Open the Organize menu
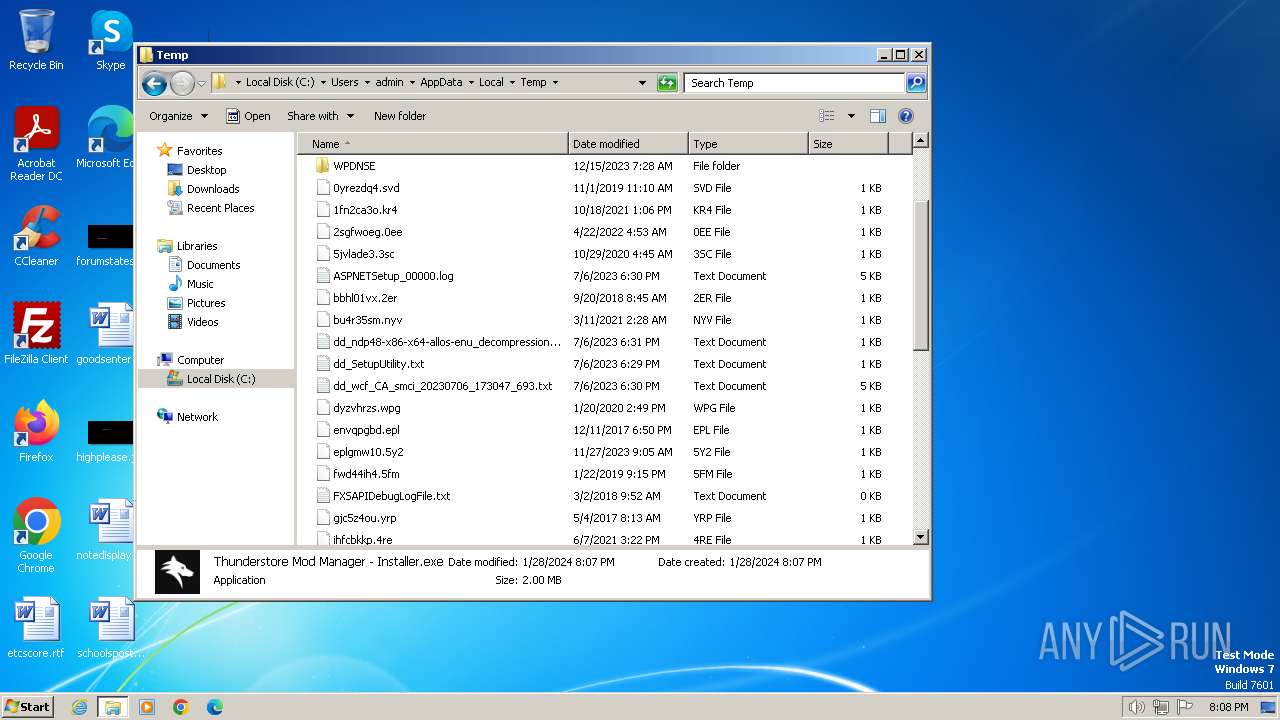Image resolution: width=1280 pixels, height=720 pixels. point(178,116)
